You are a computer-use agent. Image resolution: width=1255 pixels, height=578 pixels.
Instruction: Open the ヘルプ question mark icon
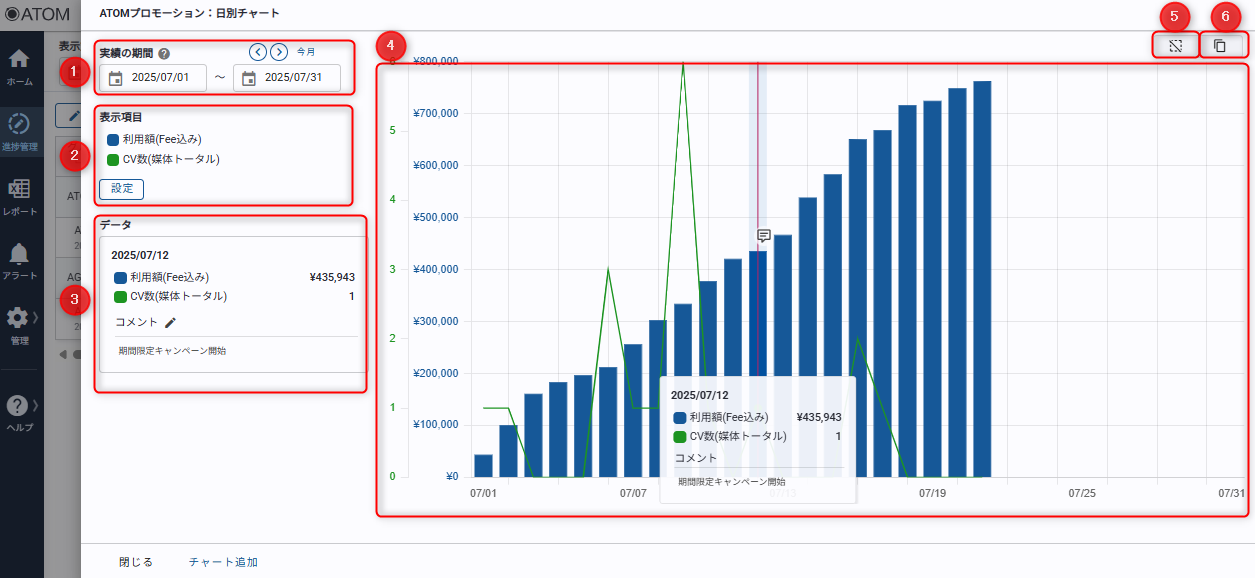point(17,406)
